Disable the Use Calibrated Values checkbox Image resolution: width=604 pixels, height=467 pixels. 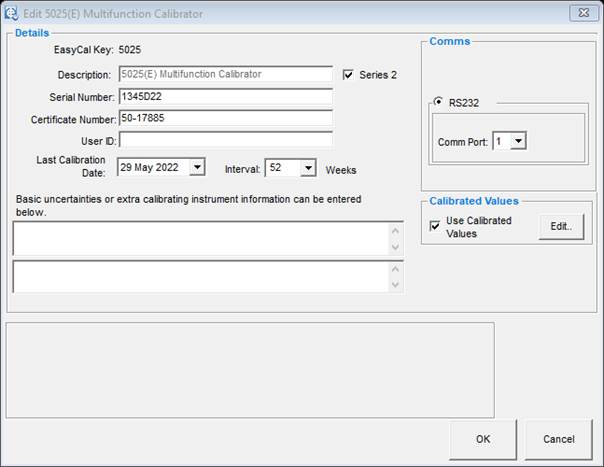434,227
